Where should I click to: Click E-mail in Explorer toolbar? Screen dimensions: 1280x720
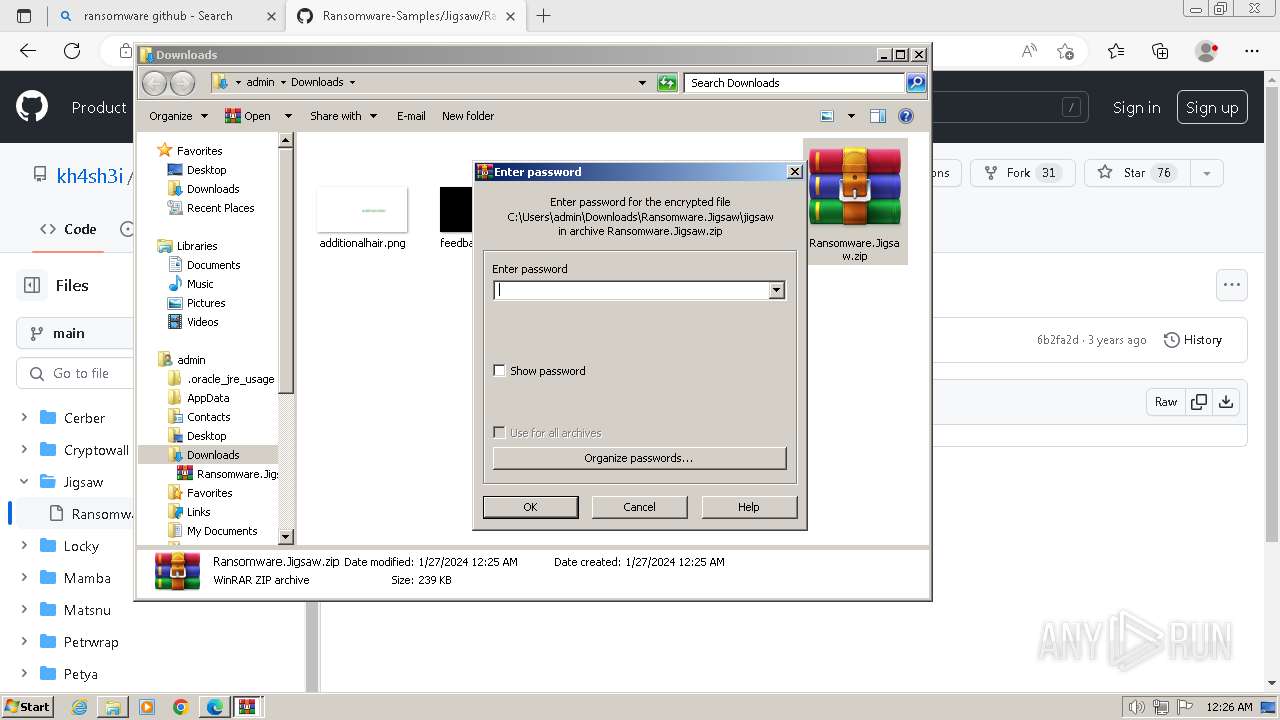(x=411, y=116)
